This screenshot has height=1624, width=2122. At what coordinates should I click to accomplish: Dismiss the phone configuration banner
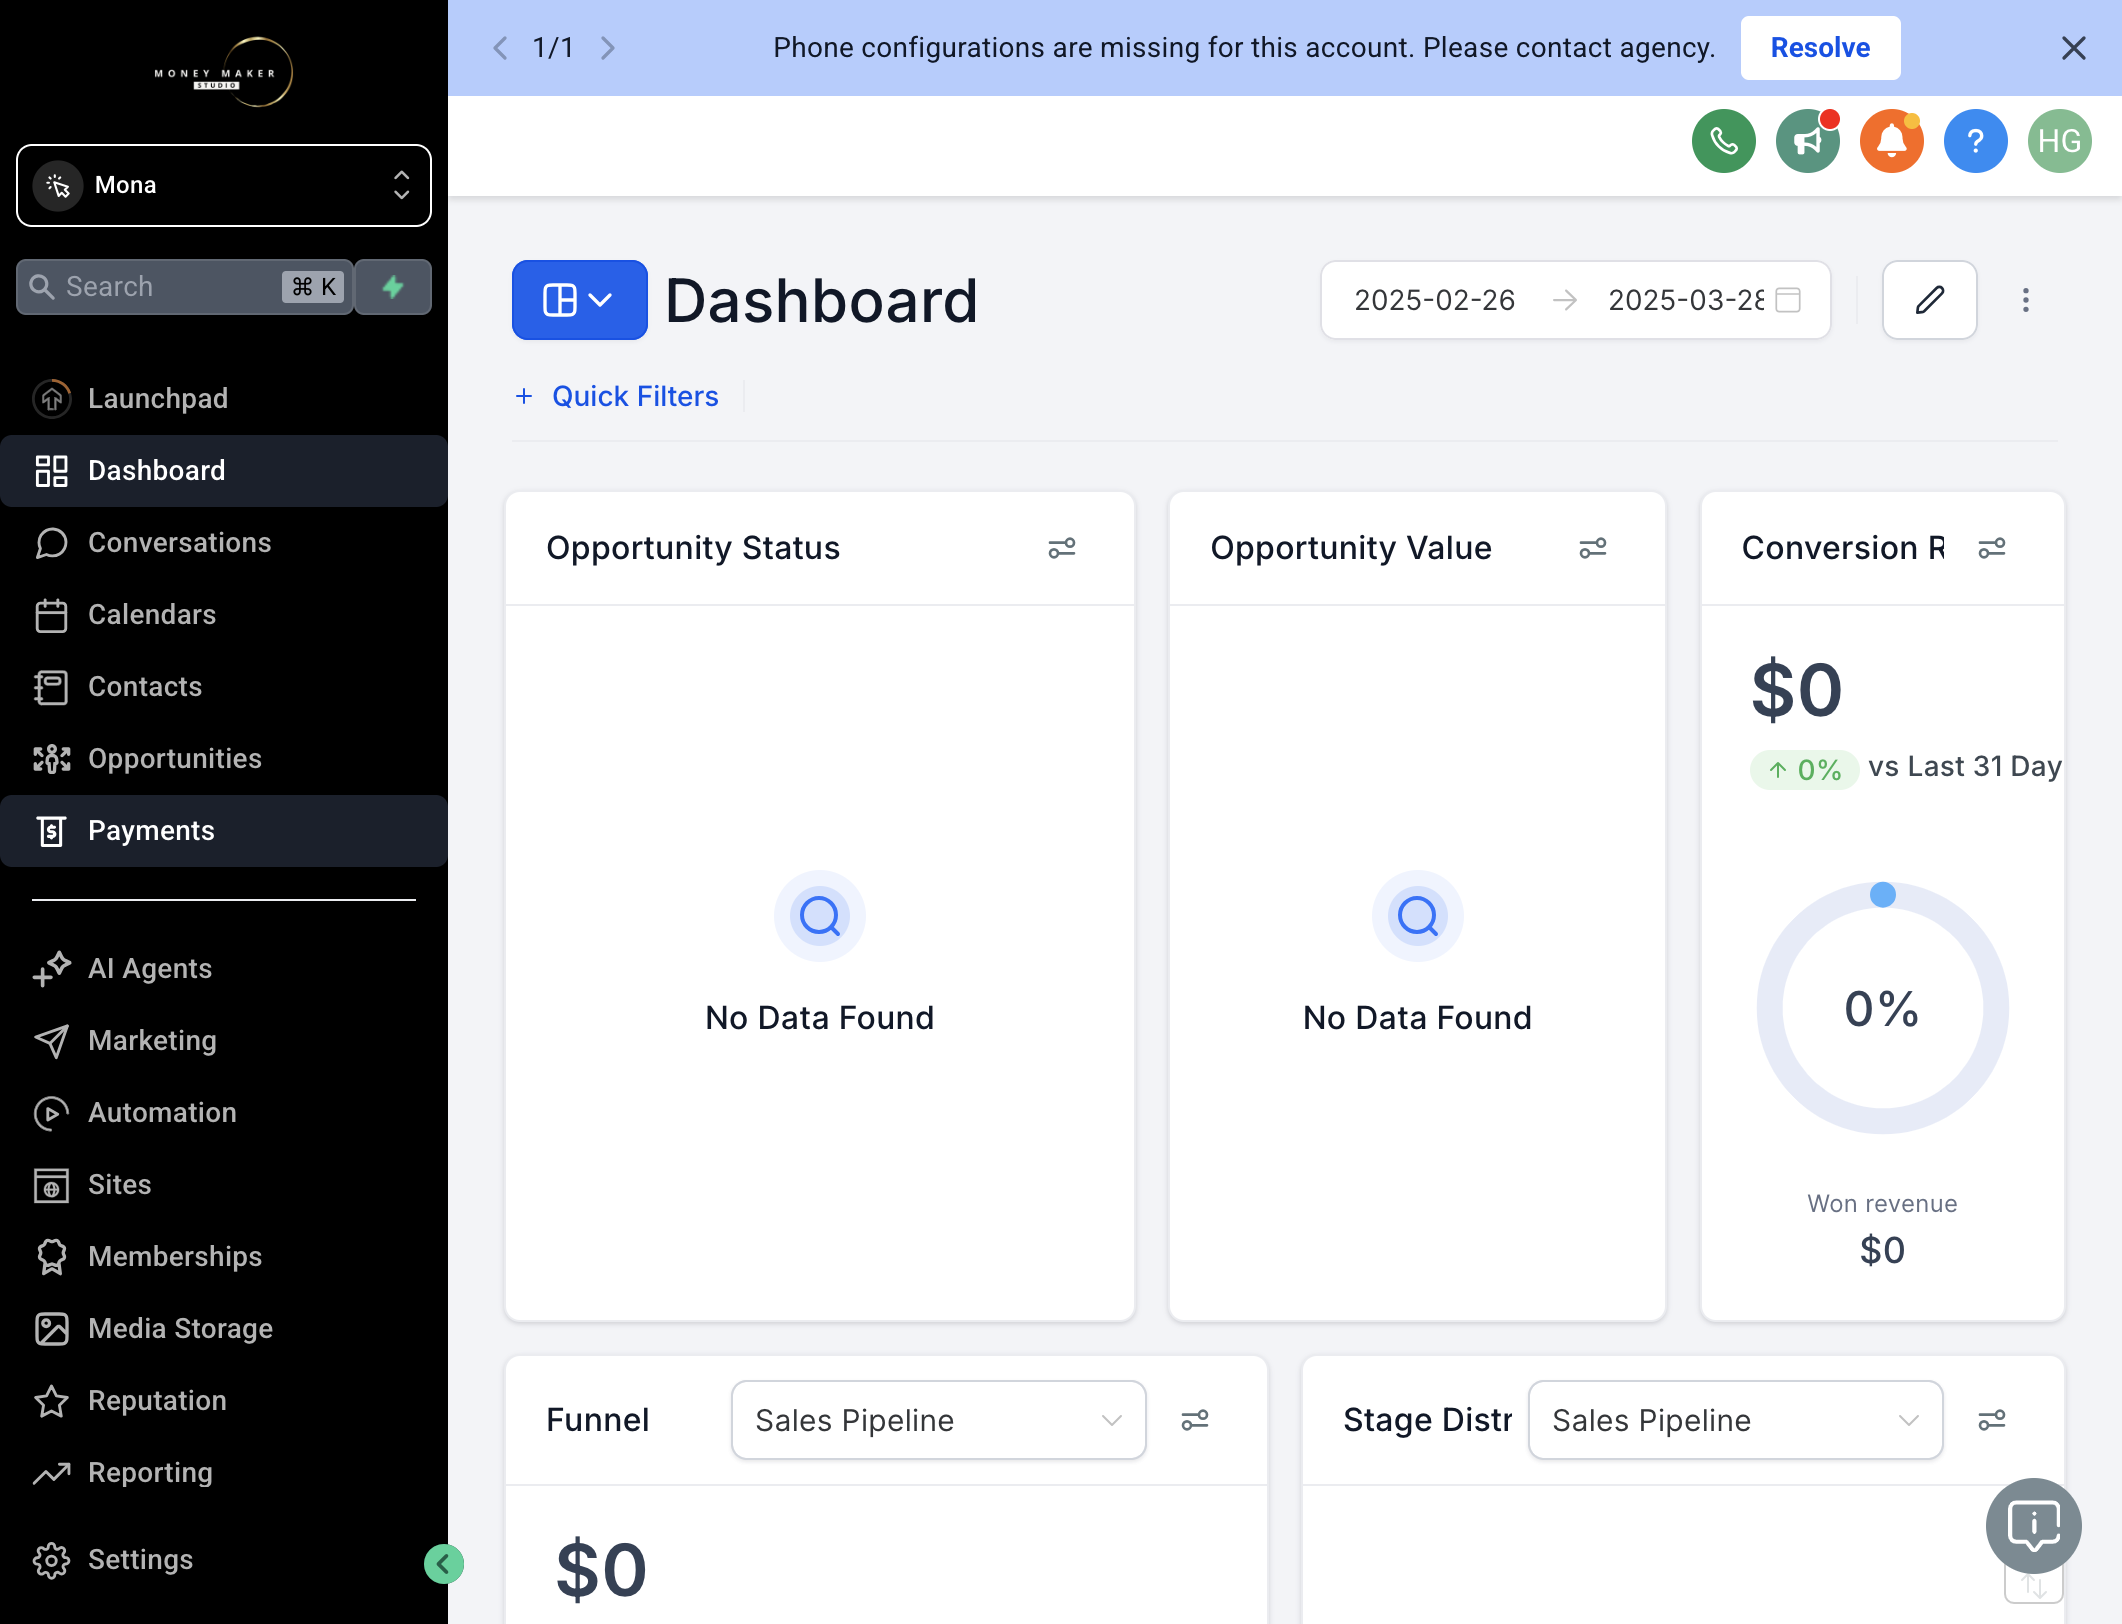click(x=2073, y=48)
